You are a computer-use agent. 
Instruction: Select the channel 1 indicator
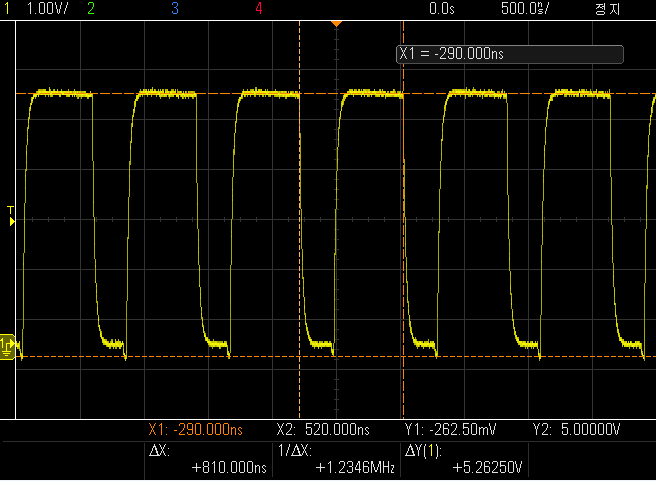(x=6, y=8)
